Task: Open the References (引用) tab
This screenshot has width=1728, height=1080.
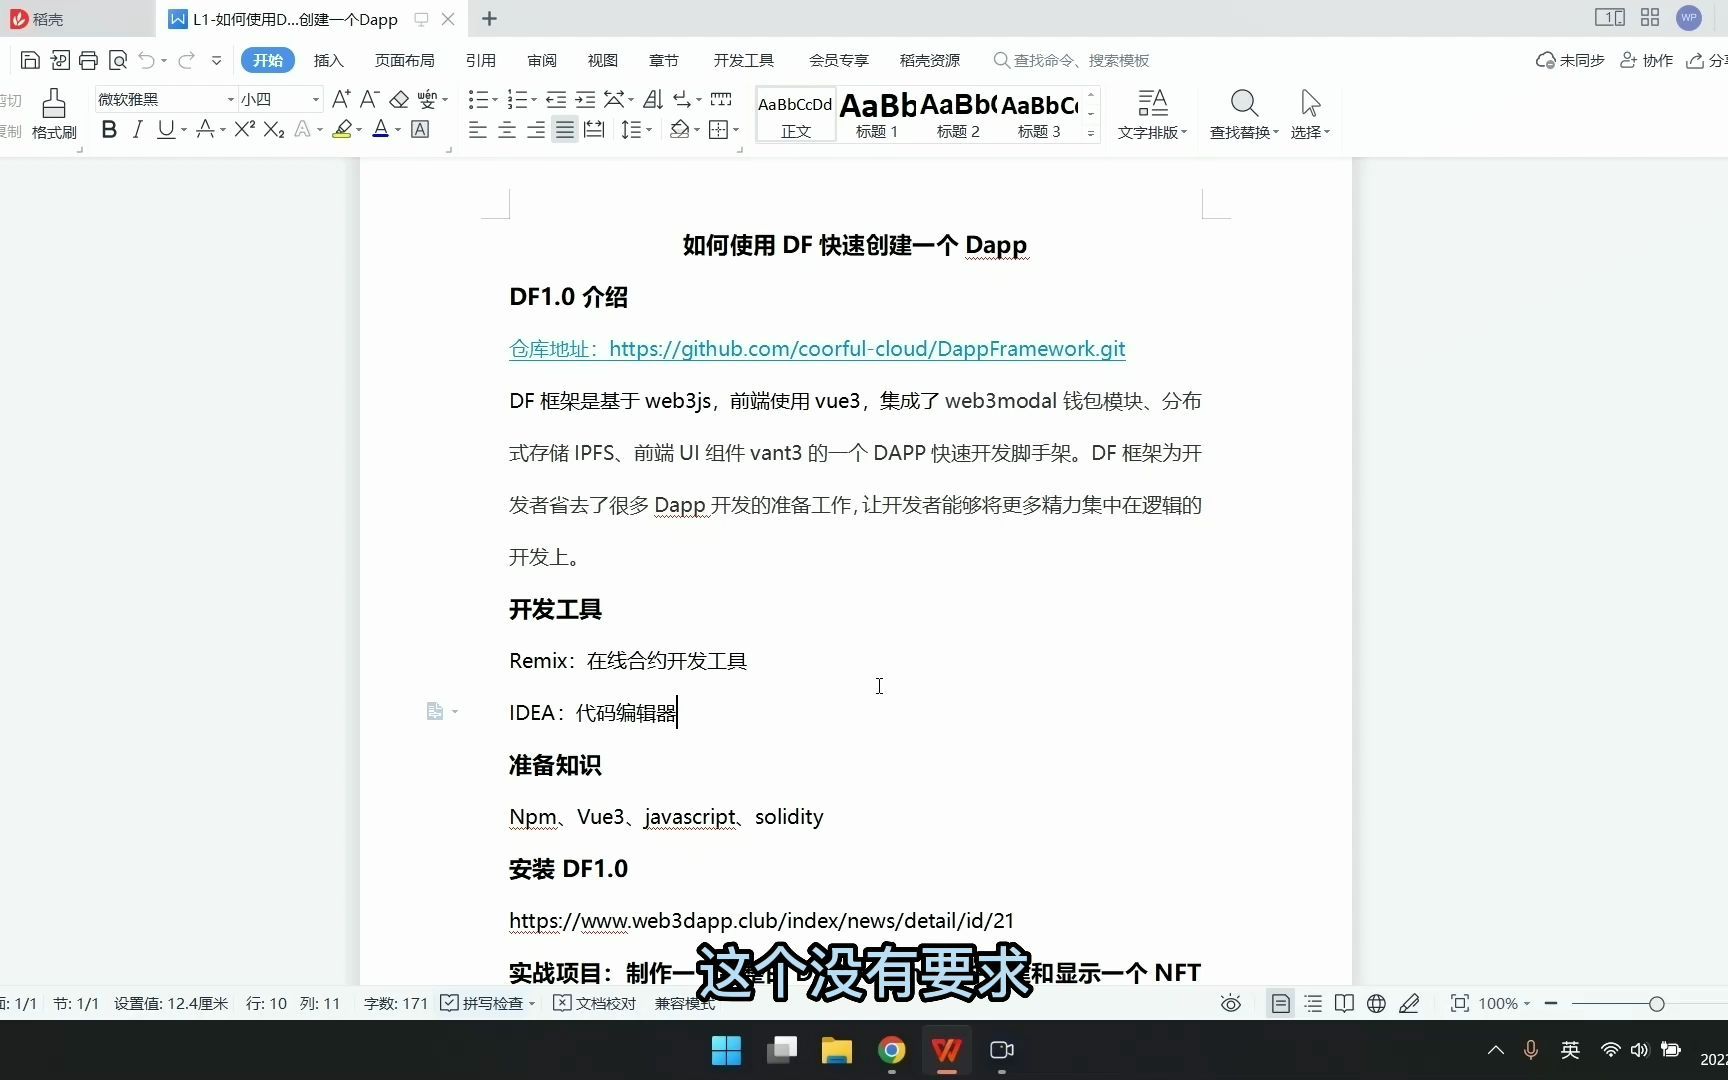Action: (481, 60)
